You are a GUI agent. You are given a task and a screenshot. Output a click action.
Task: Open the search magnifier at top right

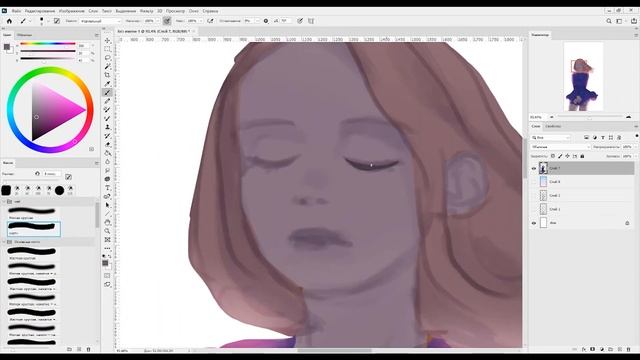609,21
